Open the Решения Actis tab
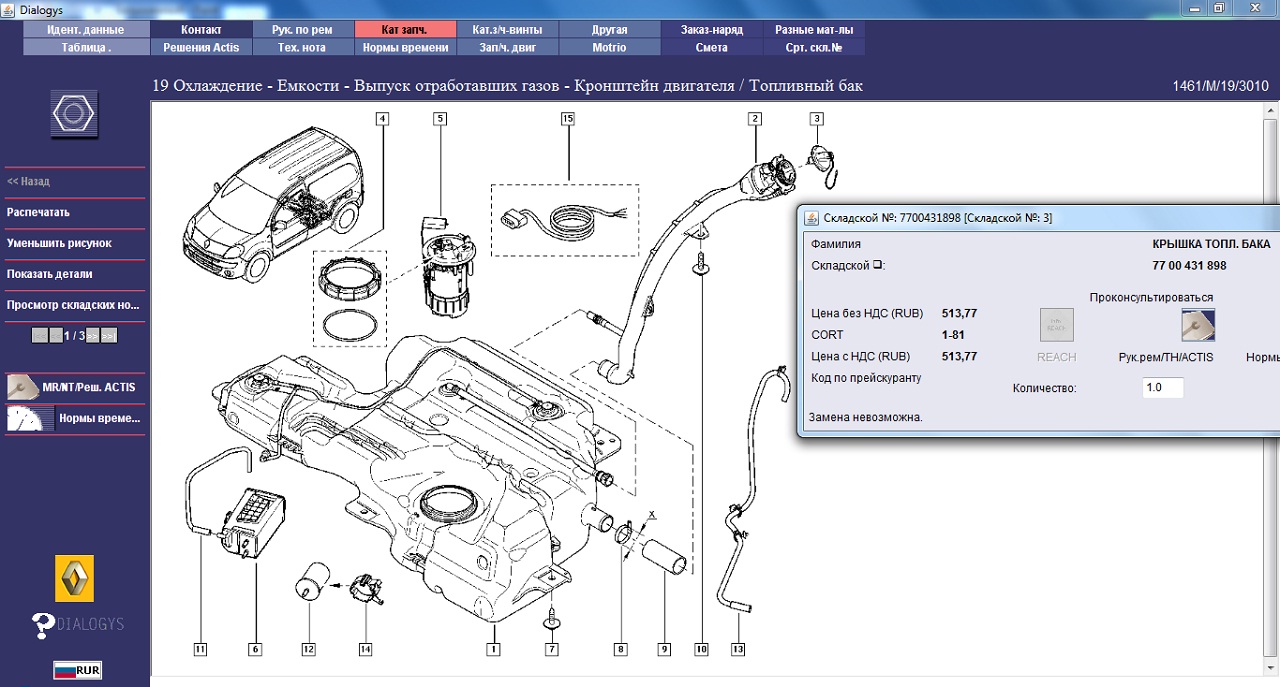The width and height of the screenshot is (1280, 687). coord(201,47)
